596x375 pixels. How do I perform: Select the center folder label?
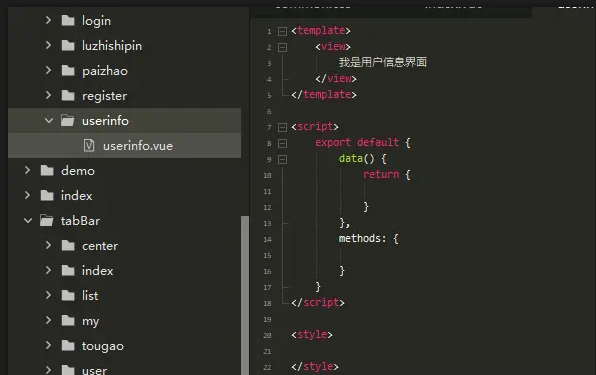pos(100,246)
